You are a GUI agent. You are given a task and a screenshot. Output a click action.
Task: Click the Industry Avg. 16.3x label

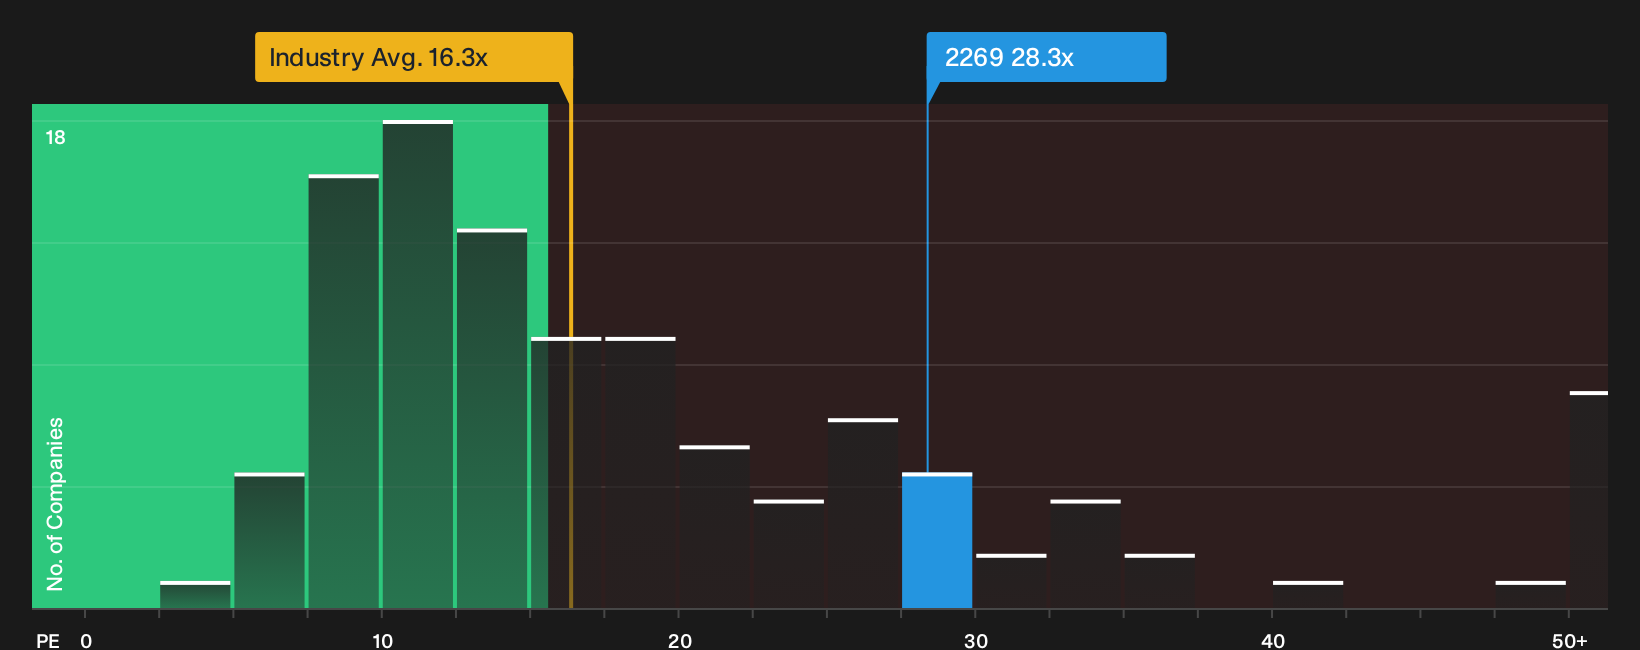(414, 57)
